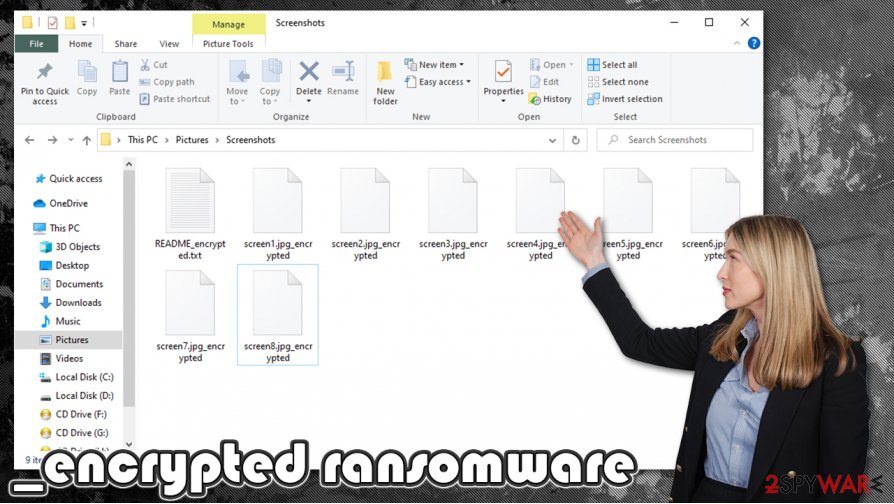894x504 pixels.
Task: Open CD Drive (G:)
Action: (74, 433)
